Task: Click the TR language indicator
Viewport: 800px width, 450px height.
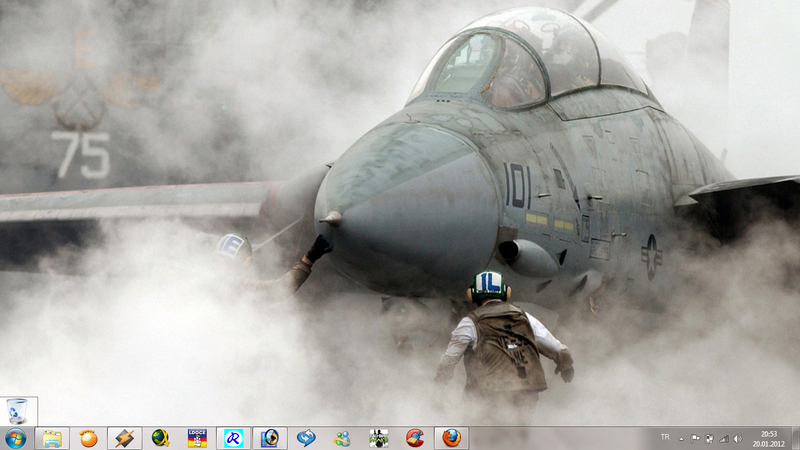Action: click(x=665, y=437)
